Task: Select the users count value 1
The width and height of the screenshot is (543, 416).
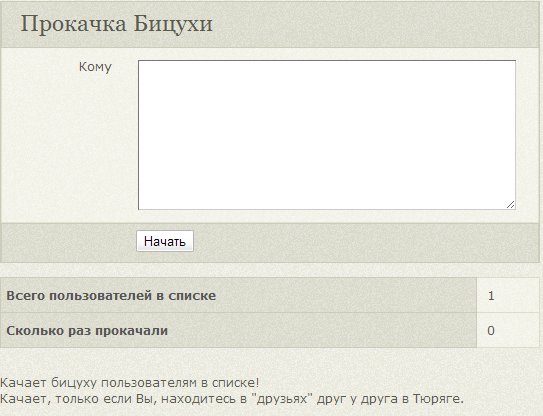Action: [491, 295]
